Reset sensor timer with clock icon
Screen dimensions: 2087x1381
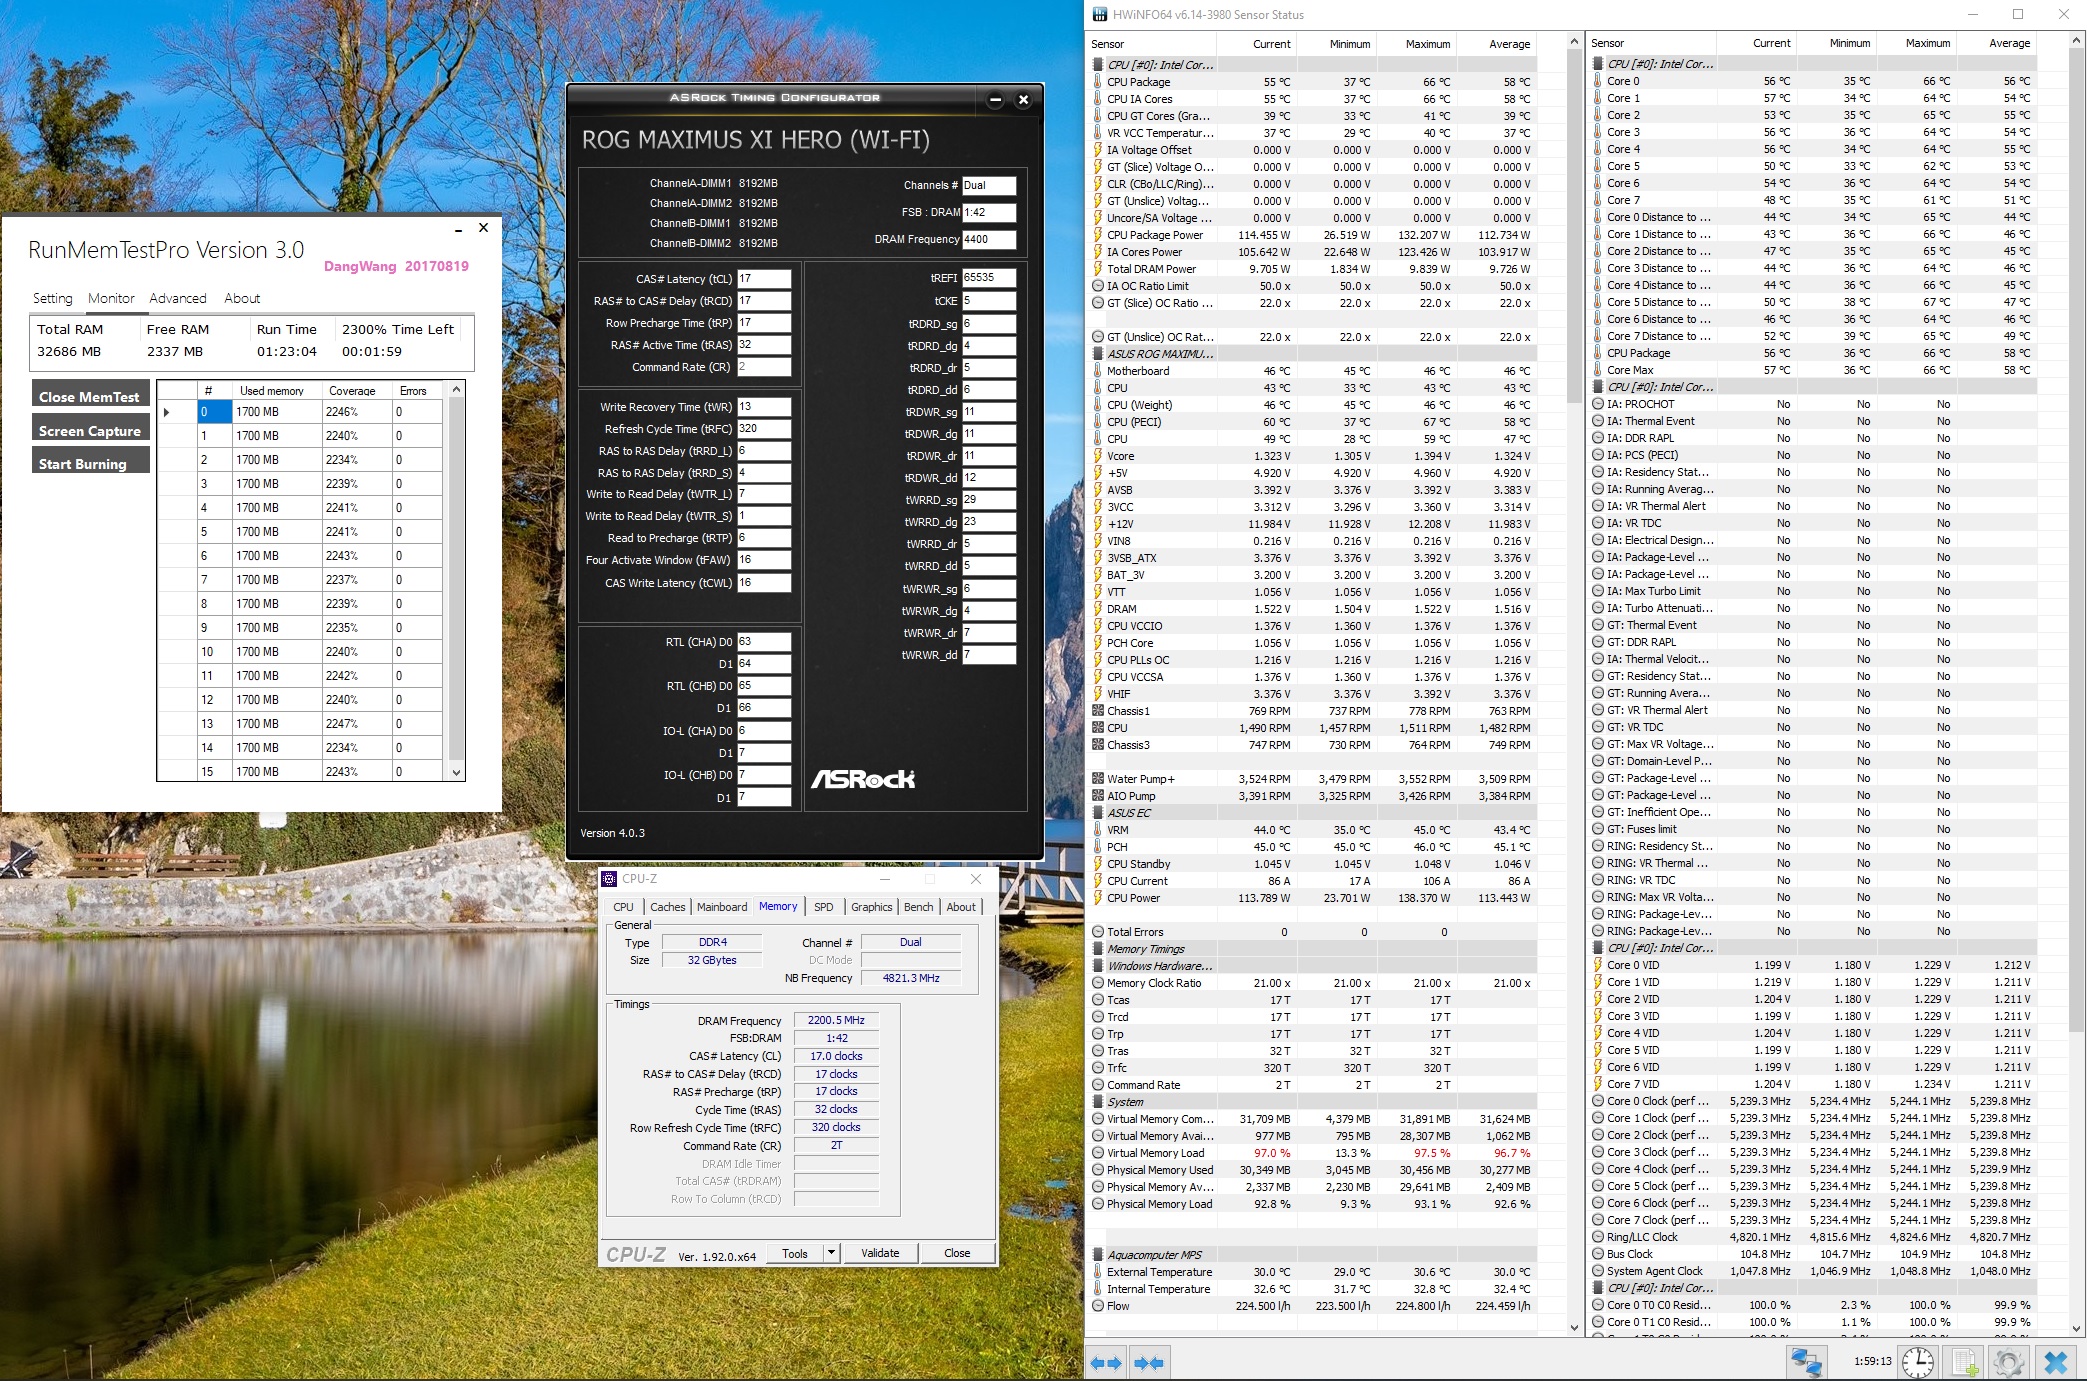1917,1361
